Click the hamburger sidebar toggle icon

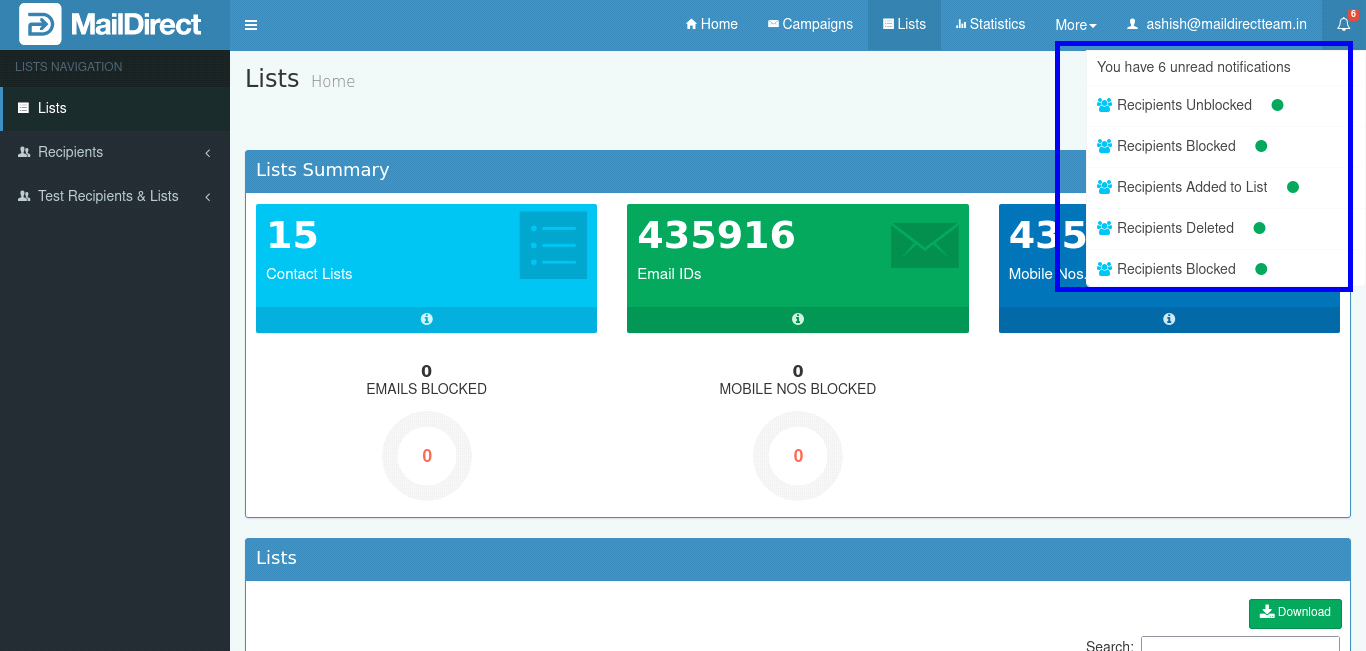pos(251,25)
